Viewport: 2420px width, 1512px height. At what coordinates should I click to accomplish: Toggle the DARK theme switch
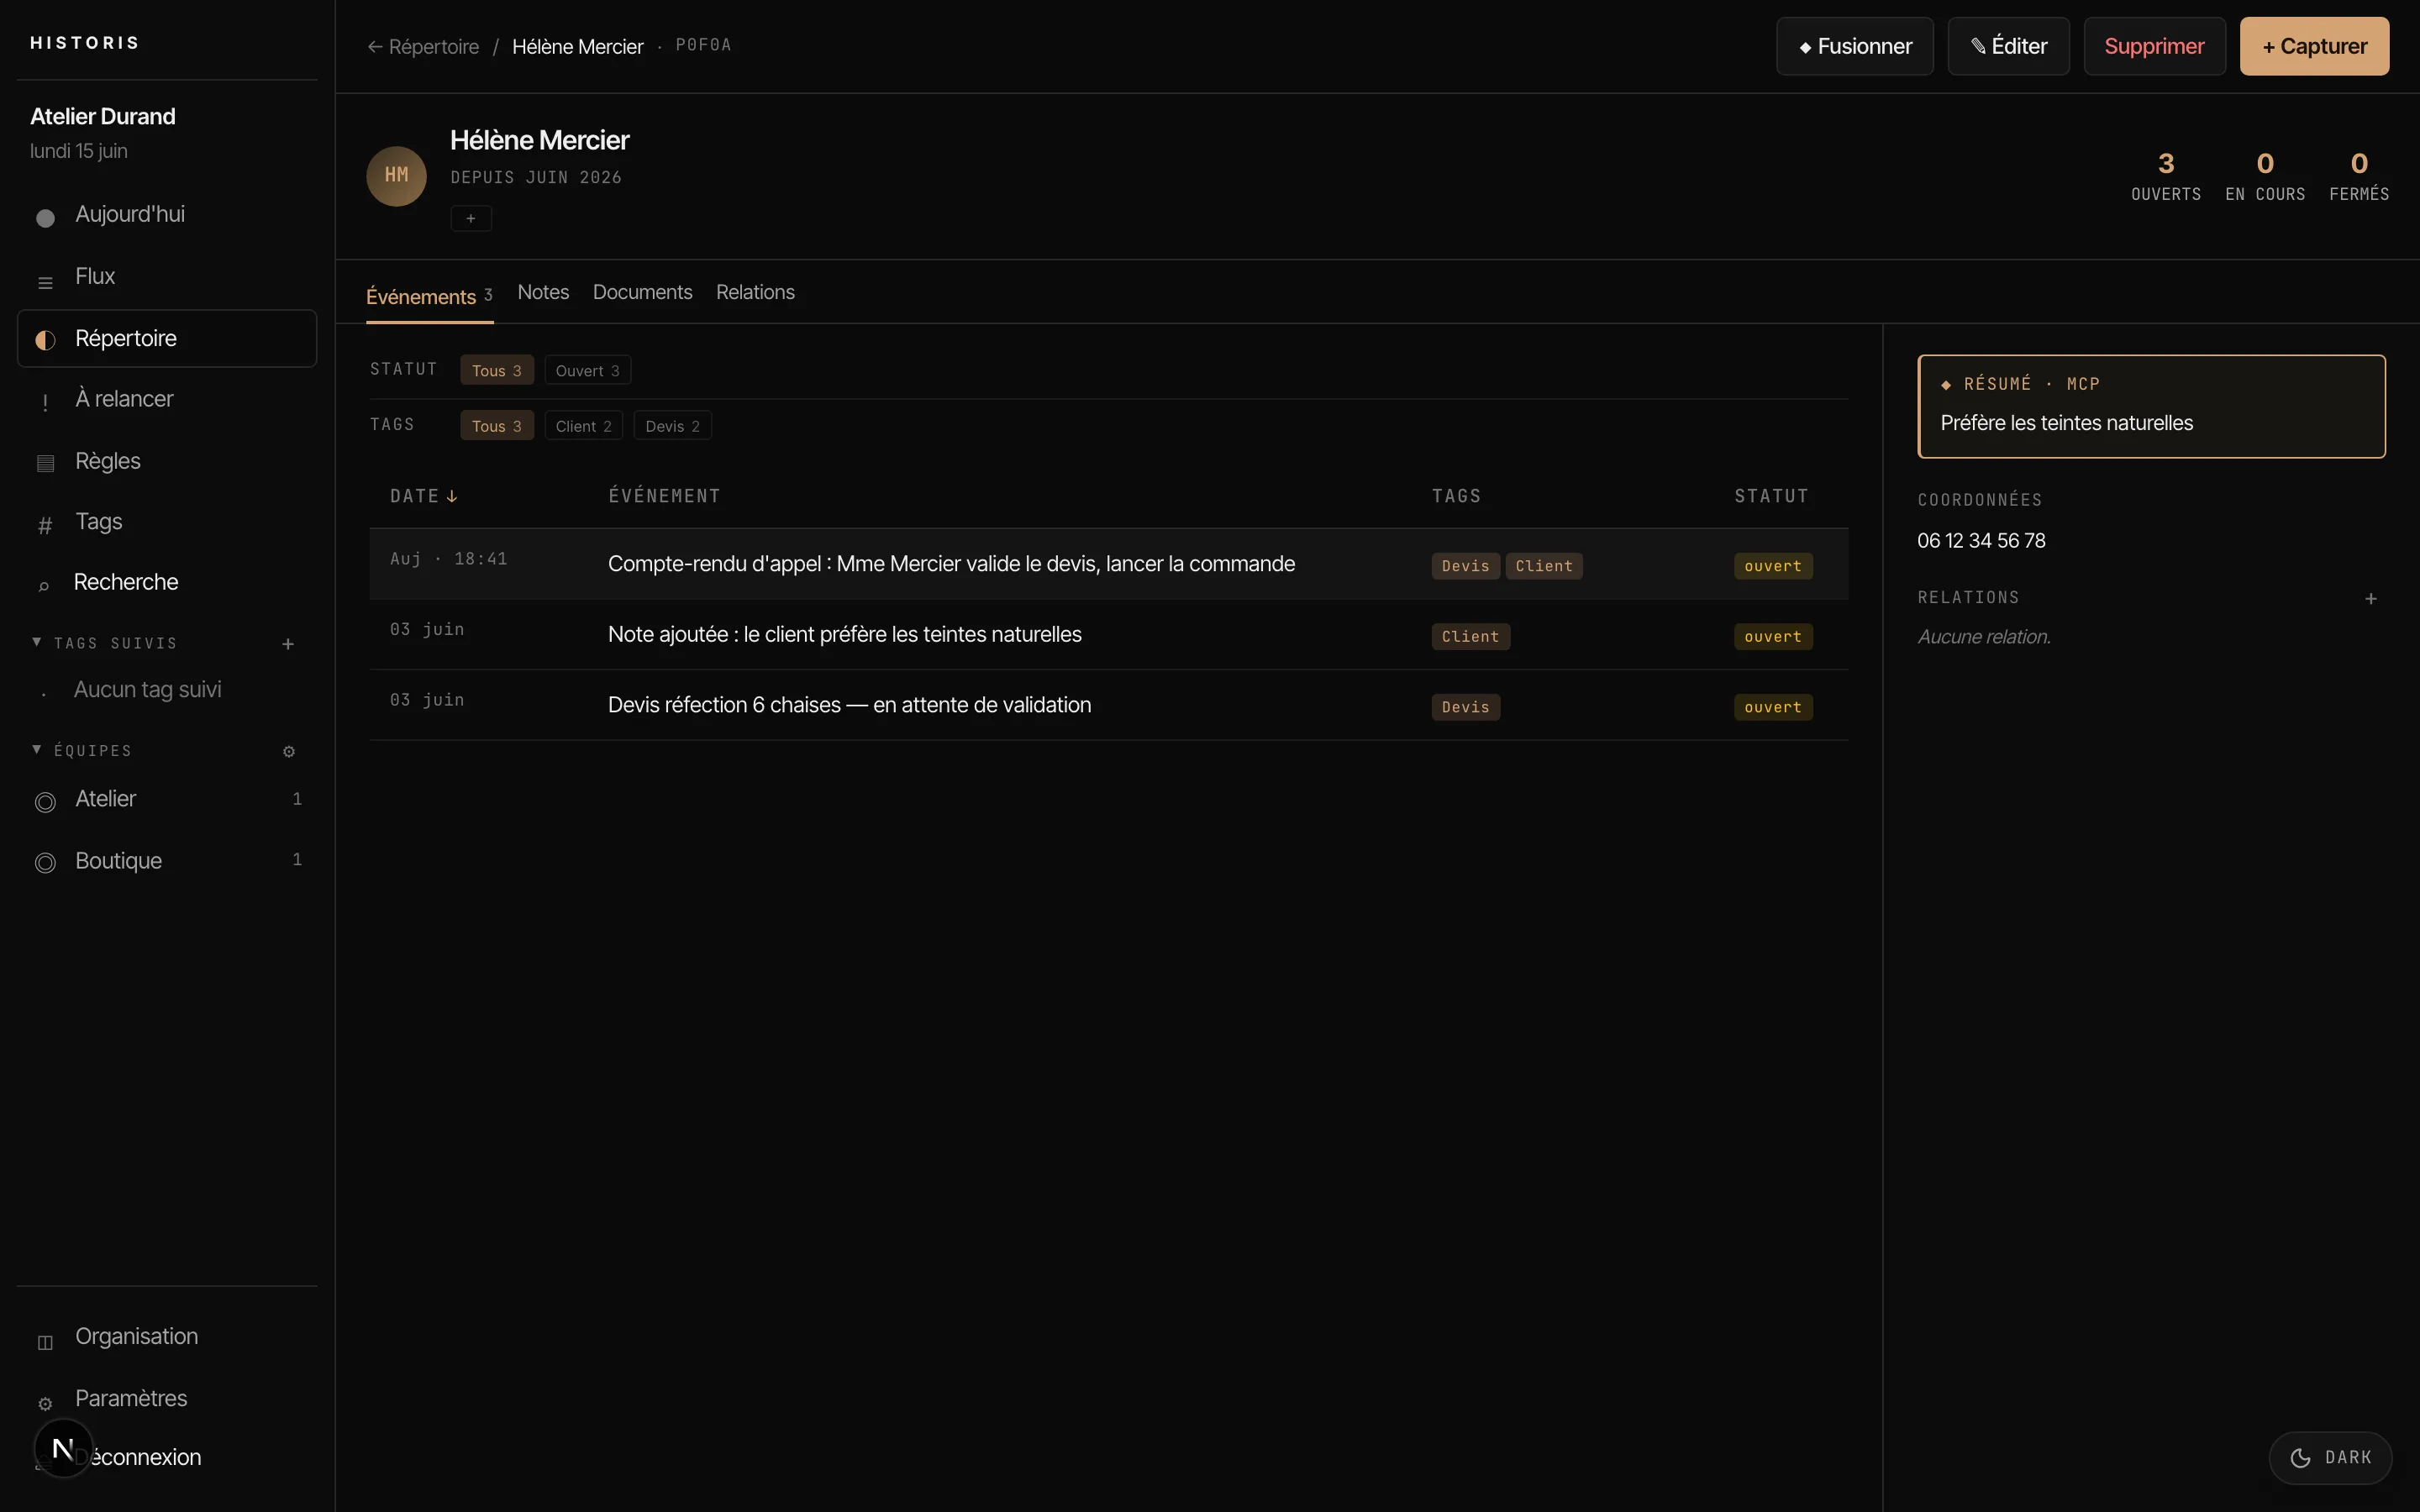coord(2330,1457)
